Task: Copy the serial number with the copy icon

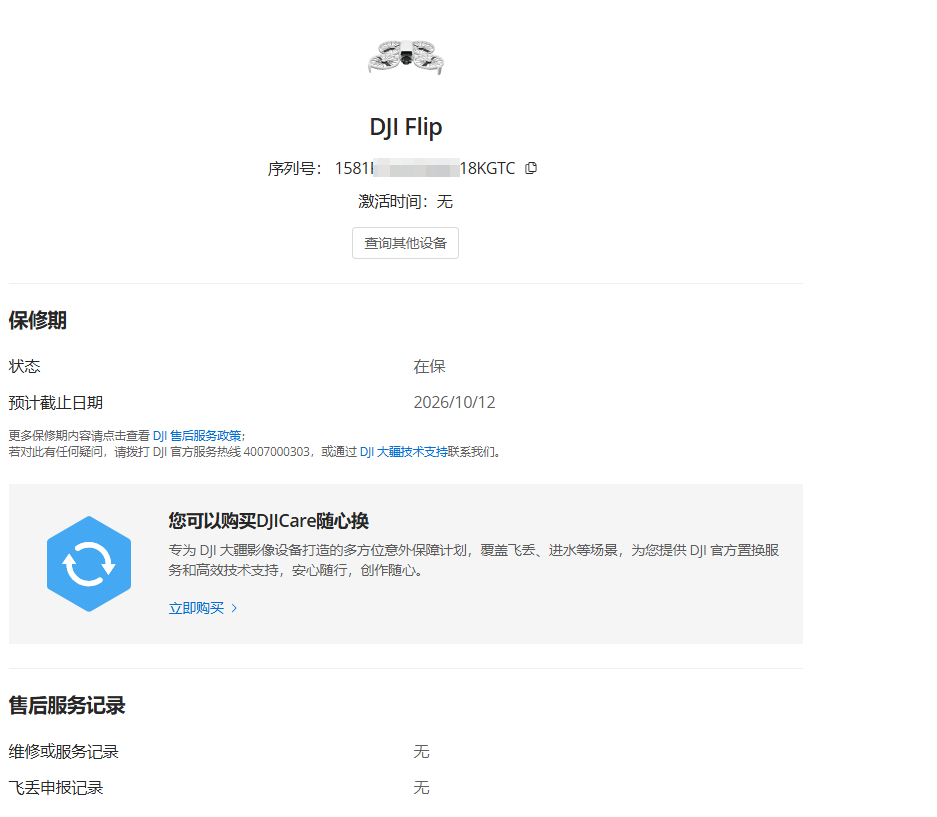Action: [x=531, y=169]
